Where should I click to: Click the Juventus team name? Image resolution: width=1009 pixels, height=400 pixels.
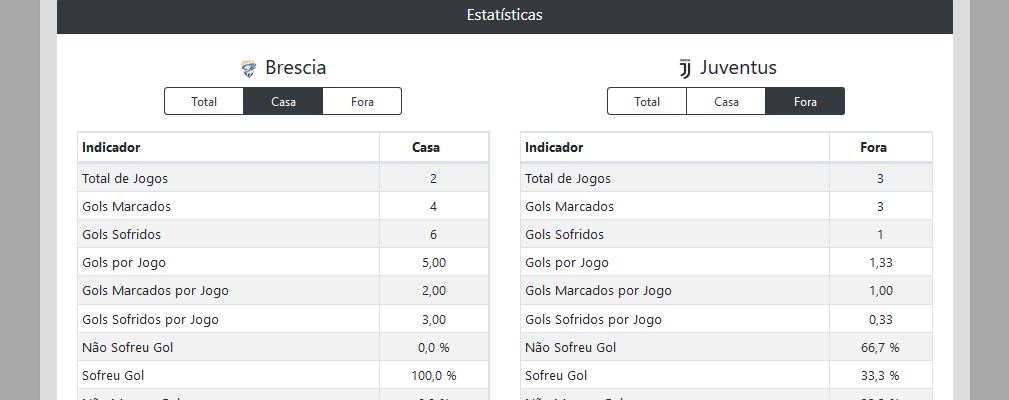[738, 68]
